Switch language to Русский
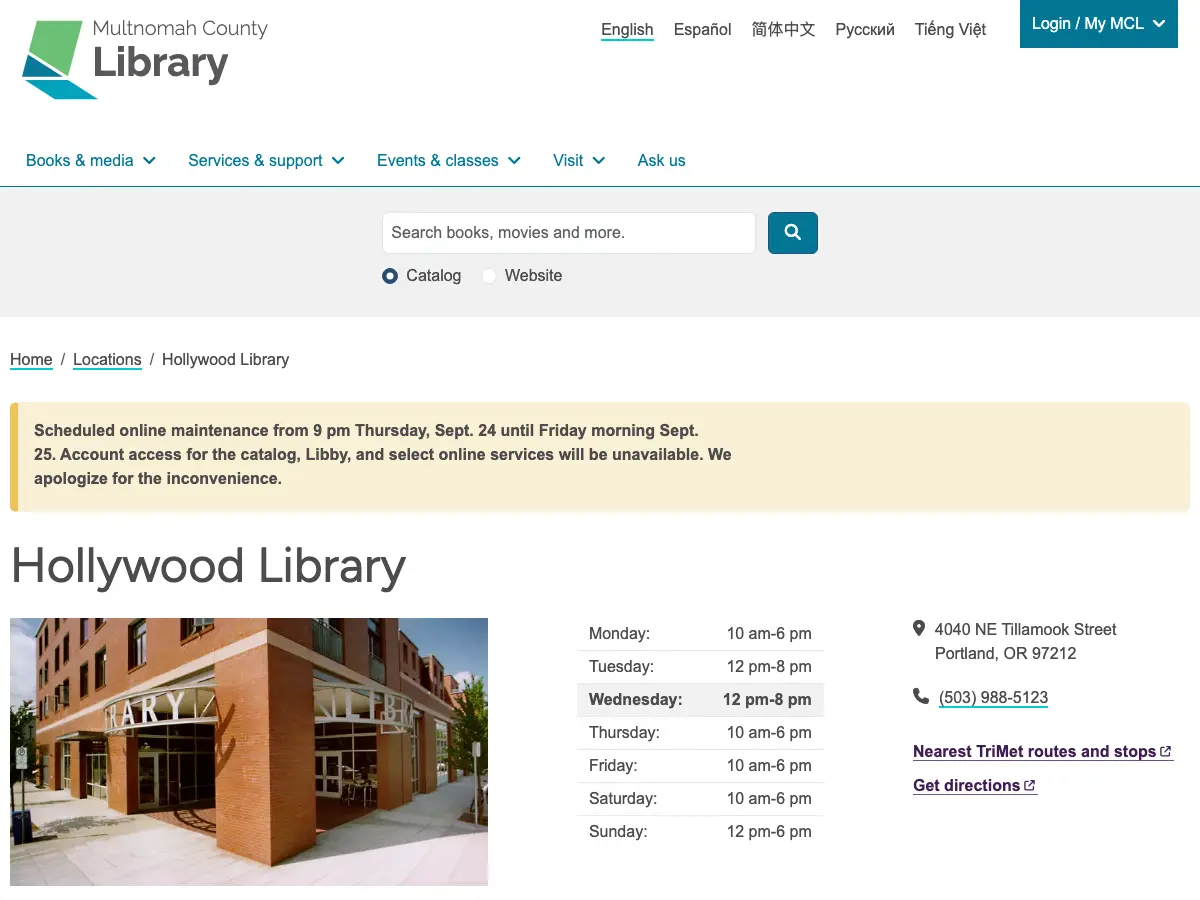The image size is (1200, 900). tap(865, 30)
